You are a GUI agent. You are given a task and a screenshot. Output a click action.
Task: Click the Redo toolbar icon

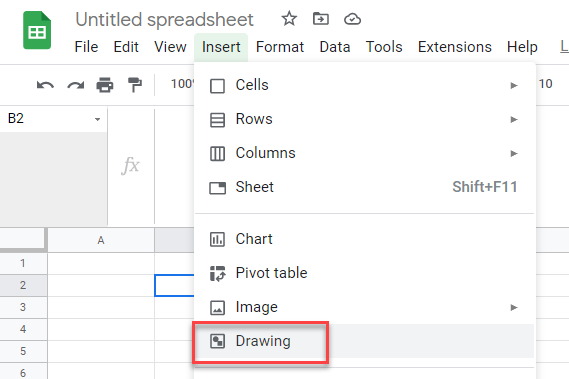point(75,85)
